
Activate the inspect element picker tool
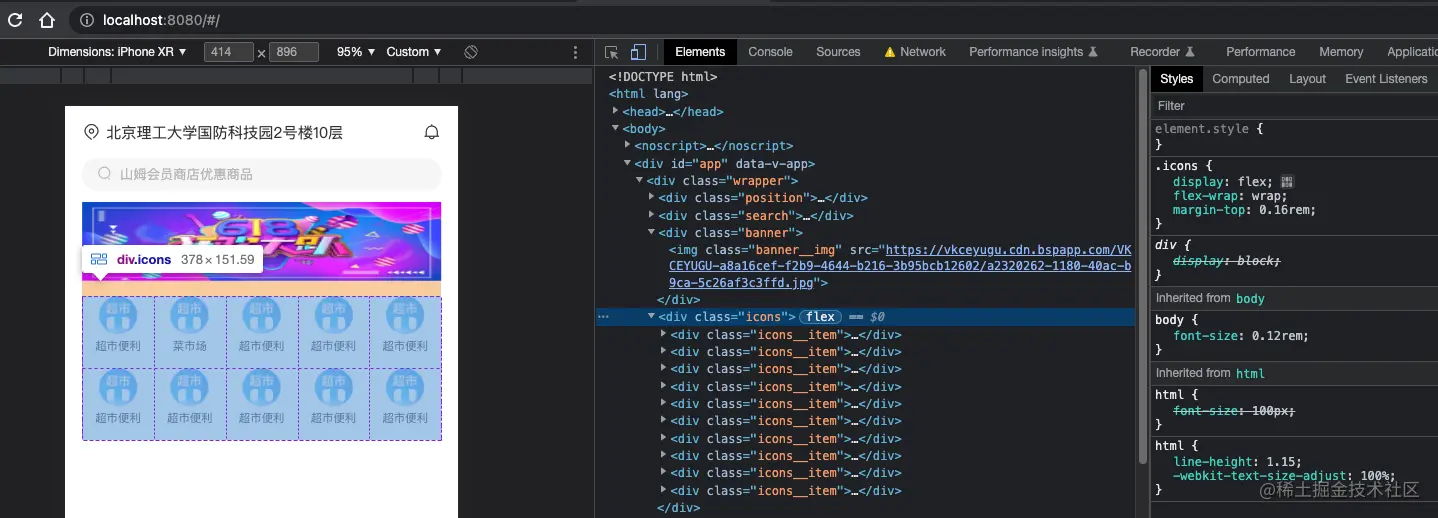pos(612,52)
